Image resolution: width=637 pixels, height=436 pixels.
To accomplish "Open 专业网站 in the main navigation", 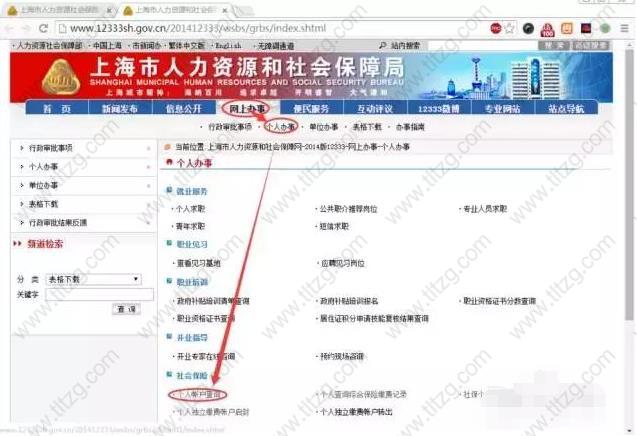I will coord(503,108).
